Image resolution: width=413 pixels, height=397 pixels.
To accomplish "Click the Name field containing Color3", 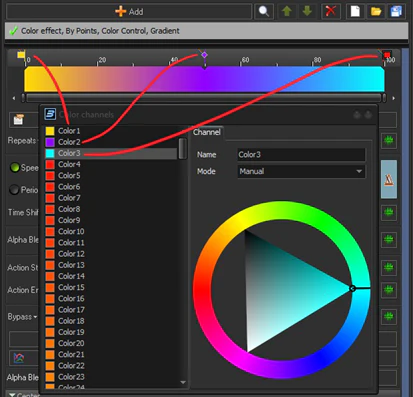I will [301, 155].
